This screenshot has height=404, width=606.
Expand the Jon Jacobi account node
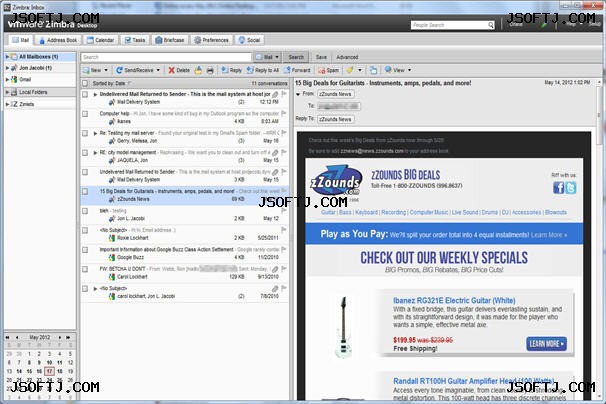(7, 68)
